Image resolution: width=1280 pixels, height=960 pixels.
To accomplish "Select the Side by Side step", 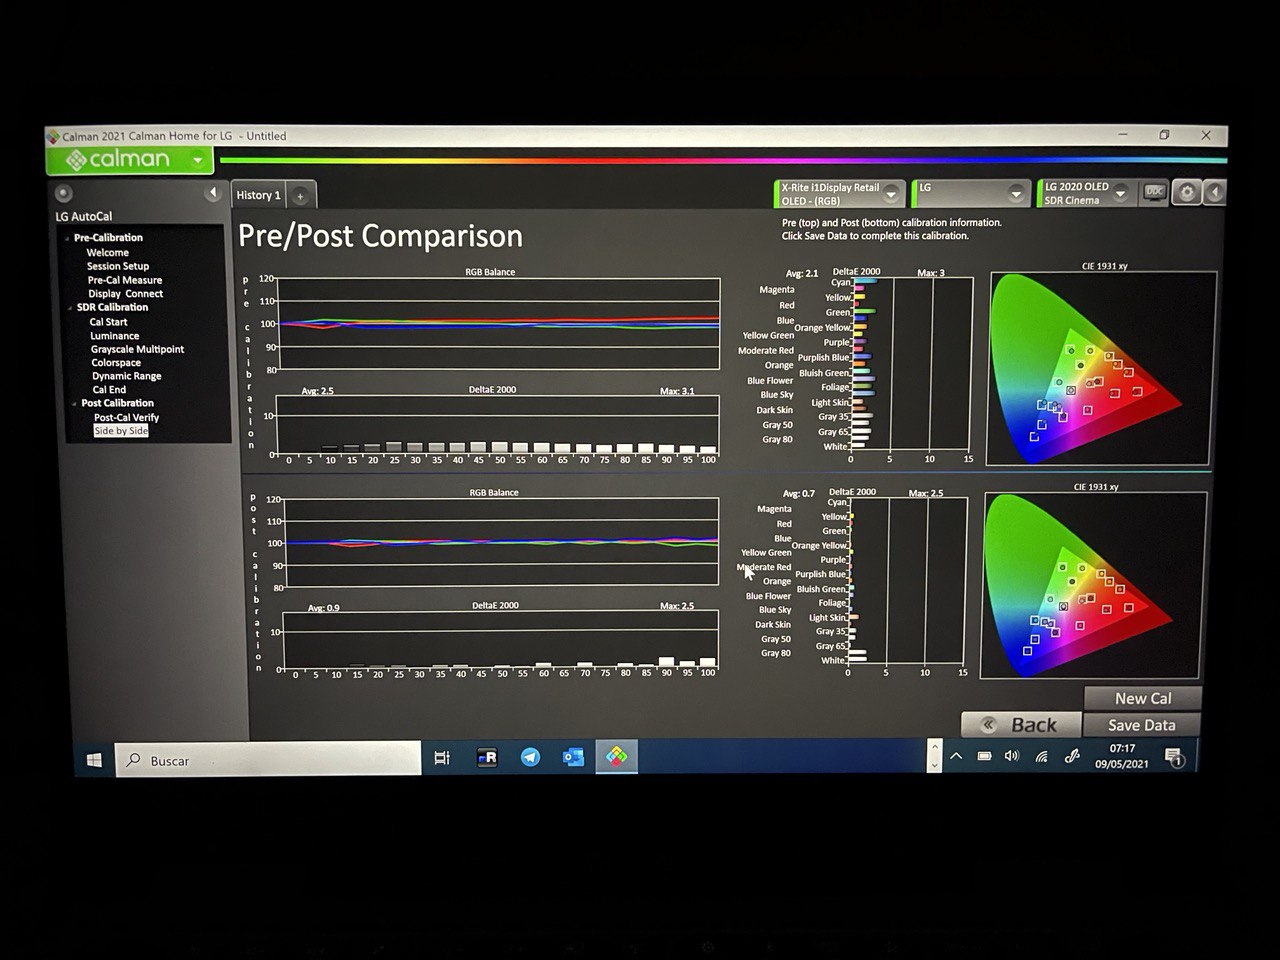I will click(x=121, y=431).
